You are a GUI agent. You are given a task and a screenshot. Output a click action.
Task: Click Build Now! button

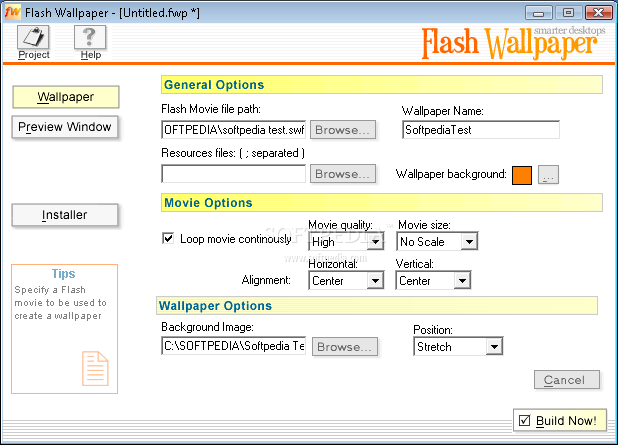pyautogui.click(x=560, y=421)
